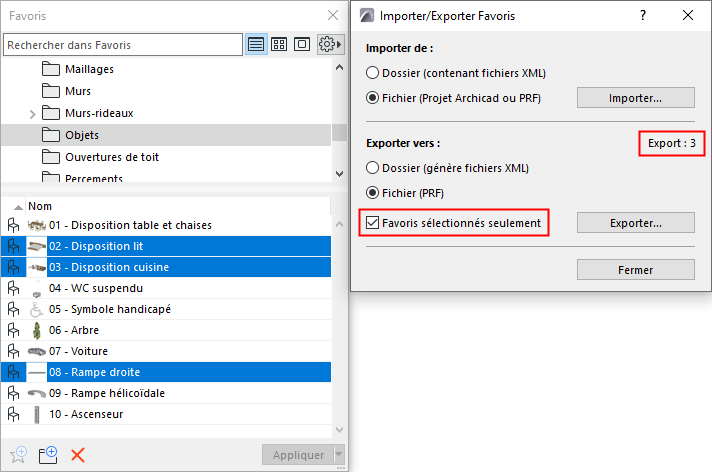Screen dimensions: 712x472
Task: Click help question mark in dialog
Action: [x=643, y=16]
